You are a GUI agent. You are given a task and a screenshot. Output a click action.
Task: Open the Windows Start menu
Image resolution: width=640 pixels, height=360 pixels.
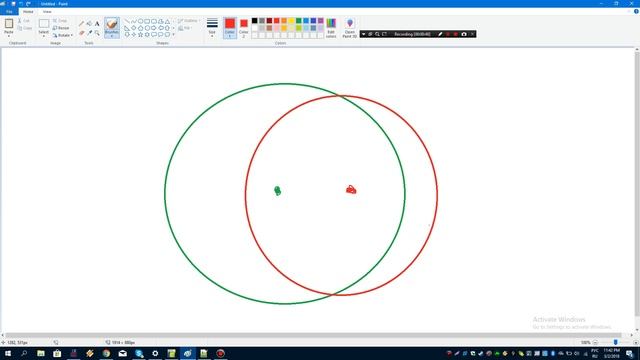click(8, 353)
